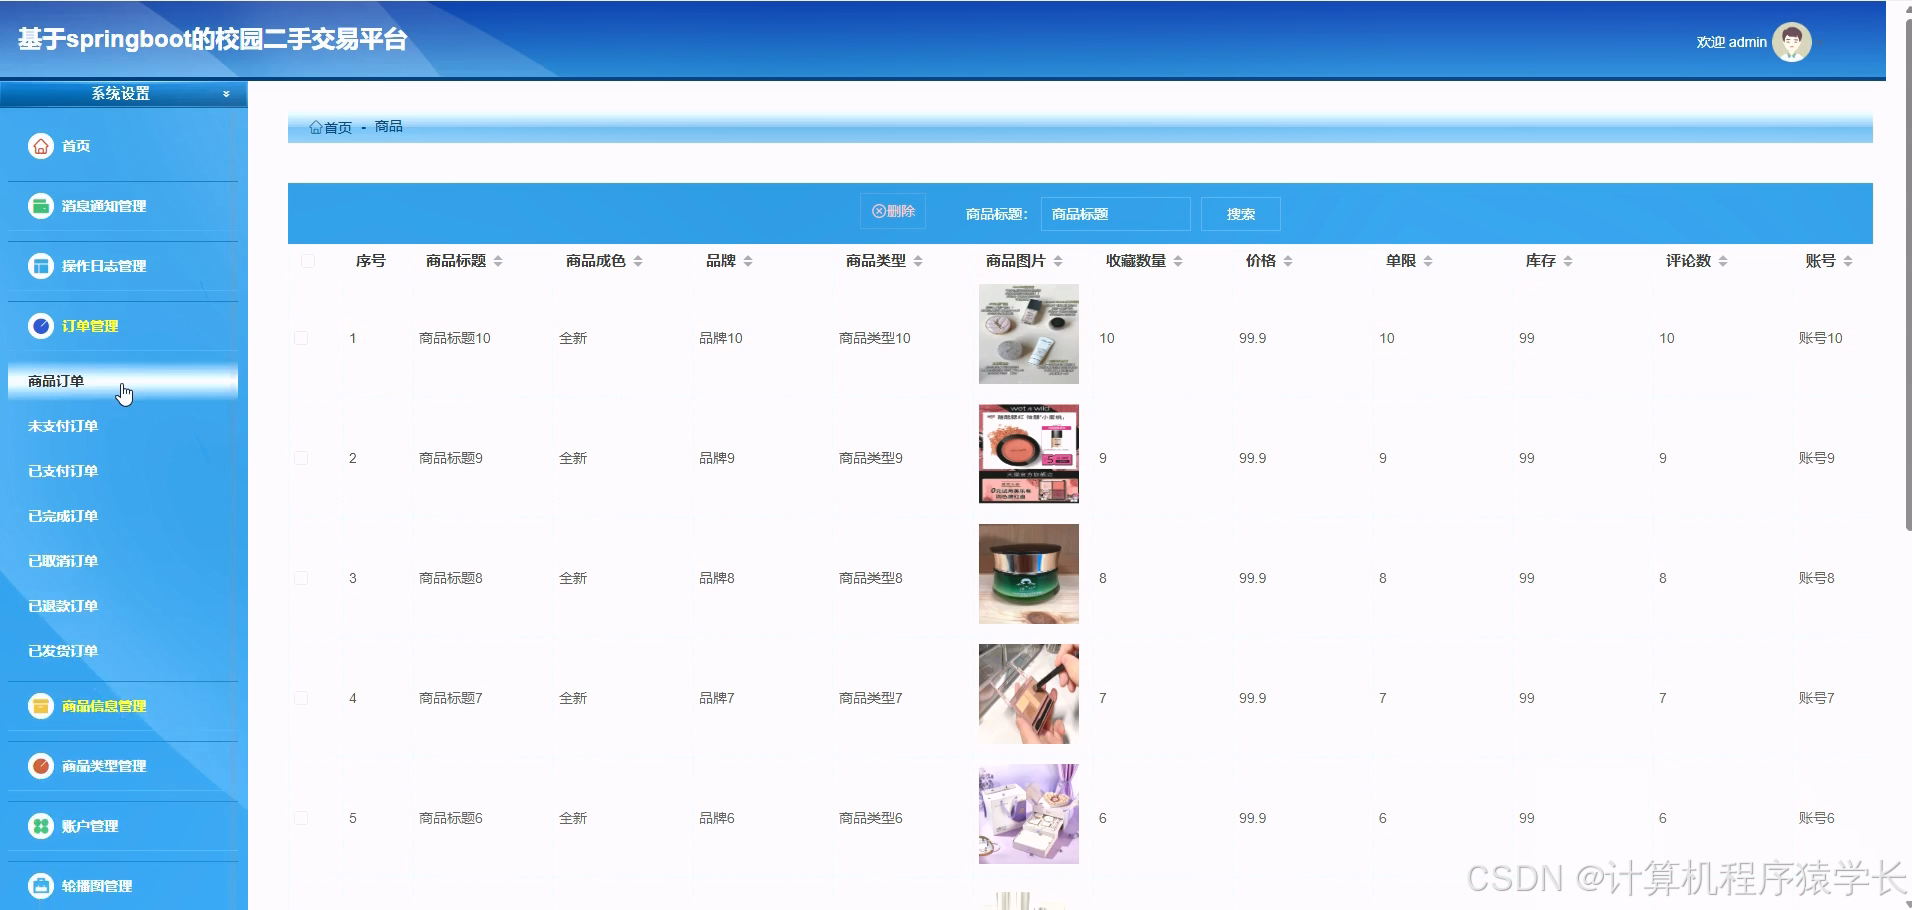
Task: Click cell 品牌9 in second row
Action: coord(717,458)
